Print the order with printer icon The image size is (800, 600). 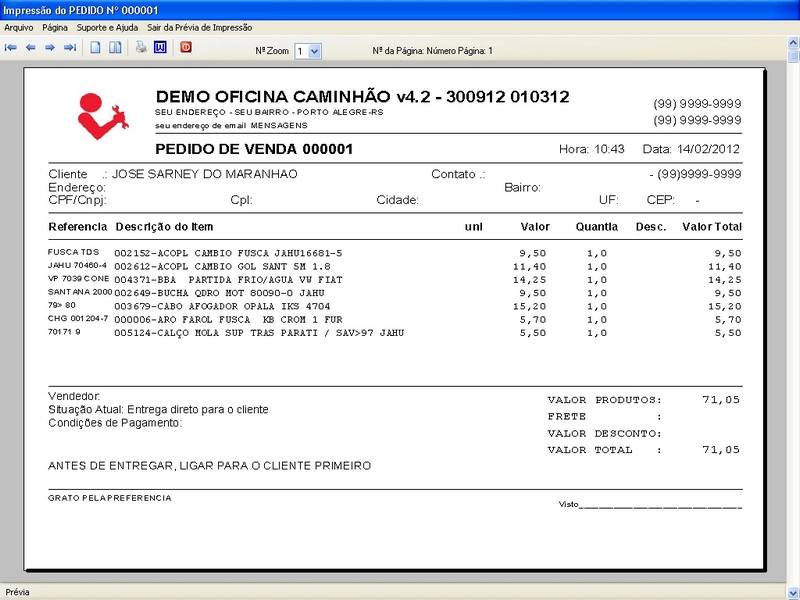tap(142, 47)
